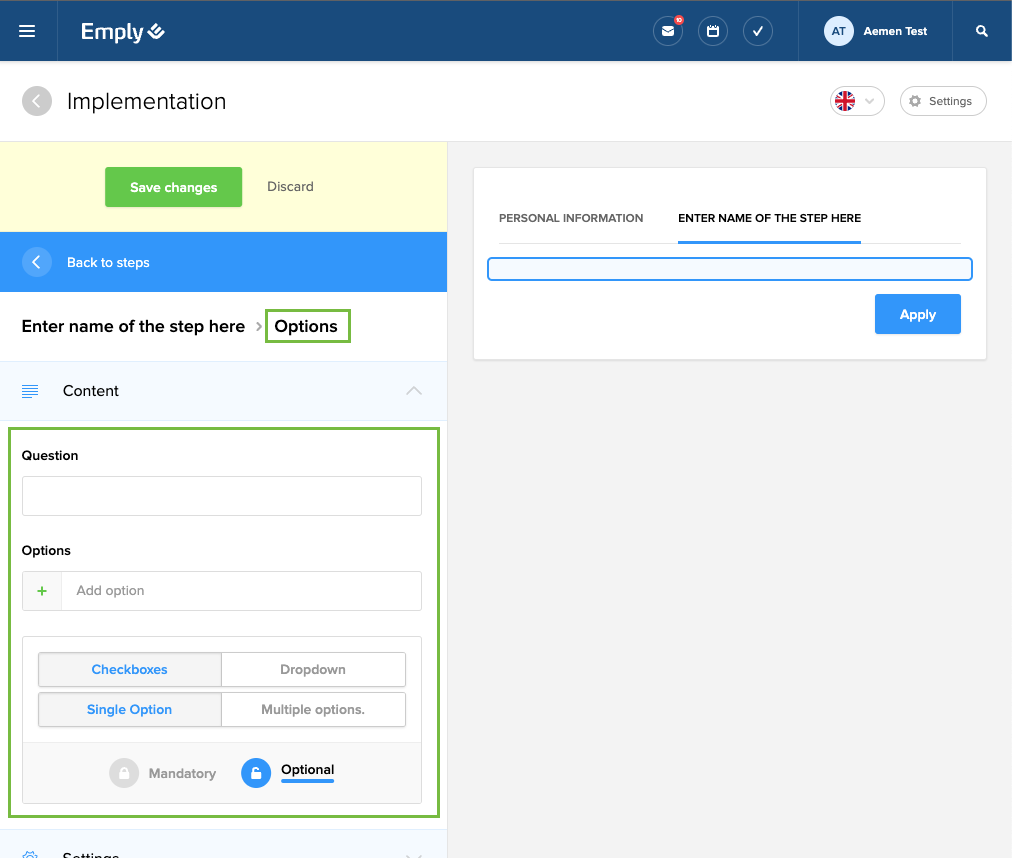This screenshot has width=1012, height=858.
Task: Switch display type to Dropdown
Action: [313, 669]
